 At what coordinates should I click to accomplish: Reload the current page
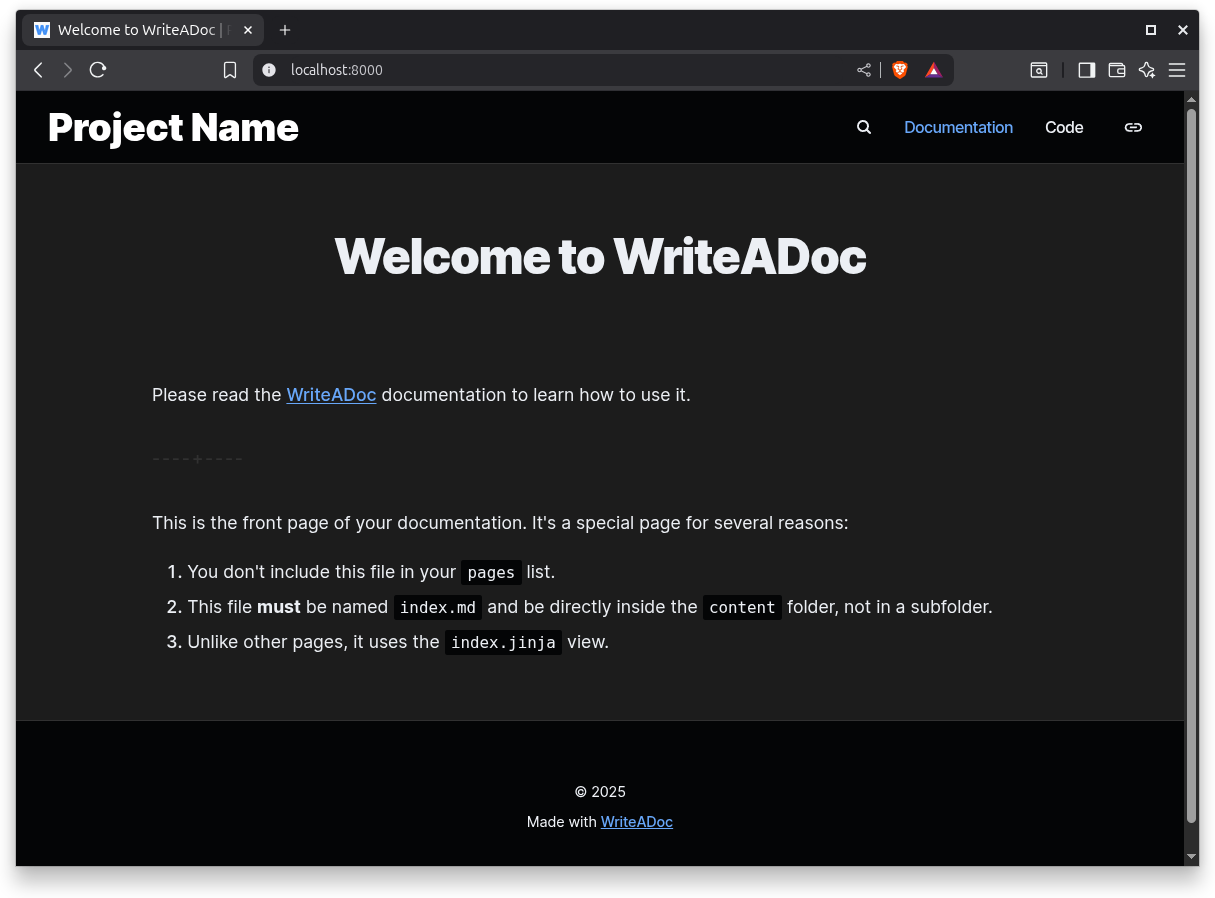[x=97, y=70]
